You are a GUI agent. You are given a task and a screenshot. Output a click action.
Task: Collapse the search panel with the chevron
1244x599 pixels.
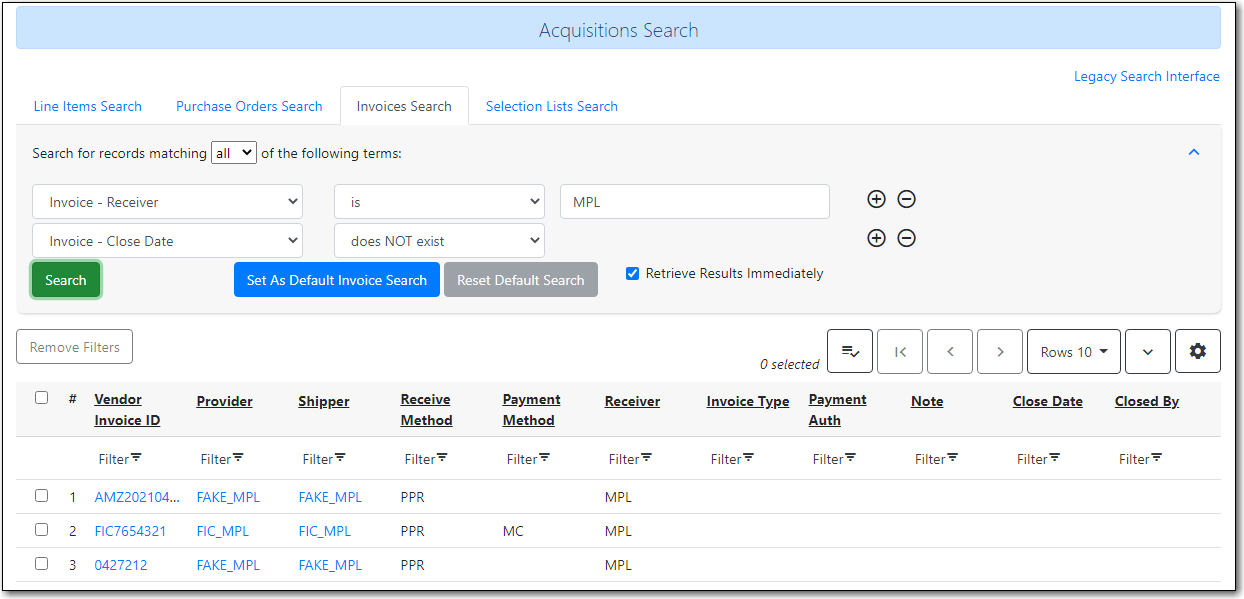[1193, 152]
